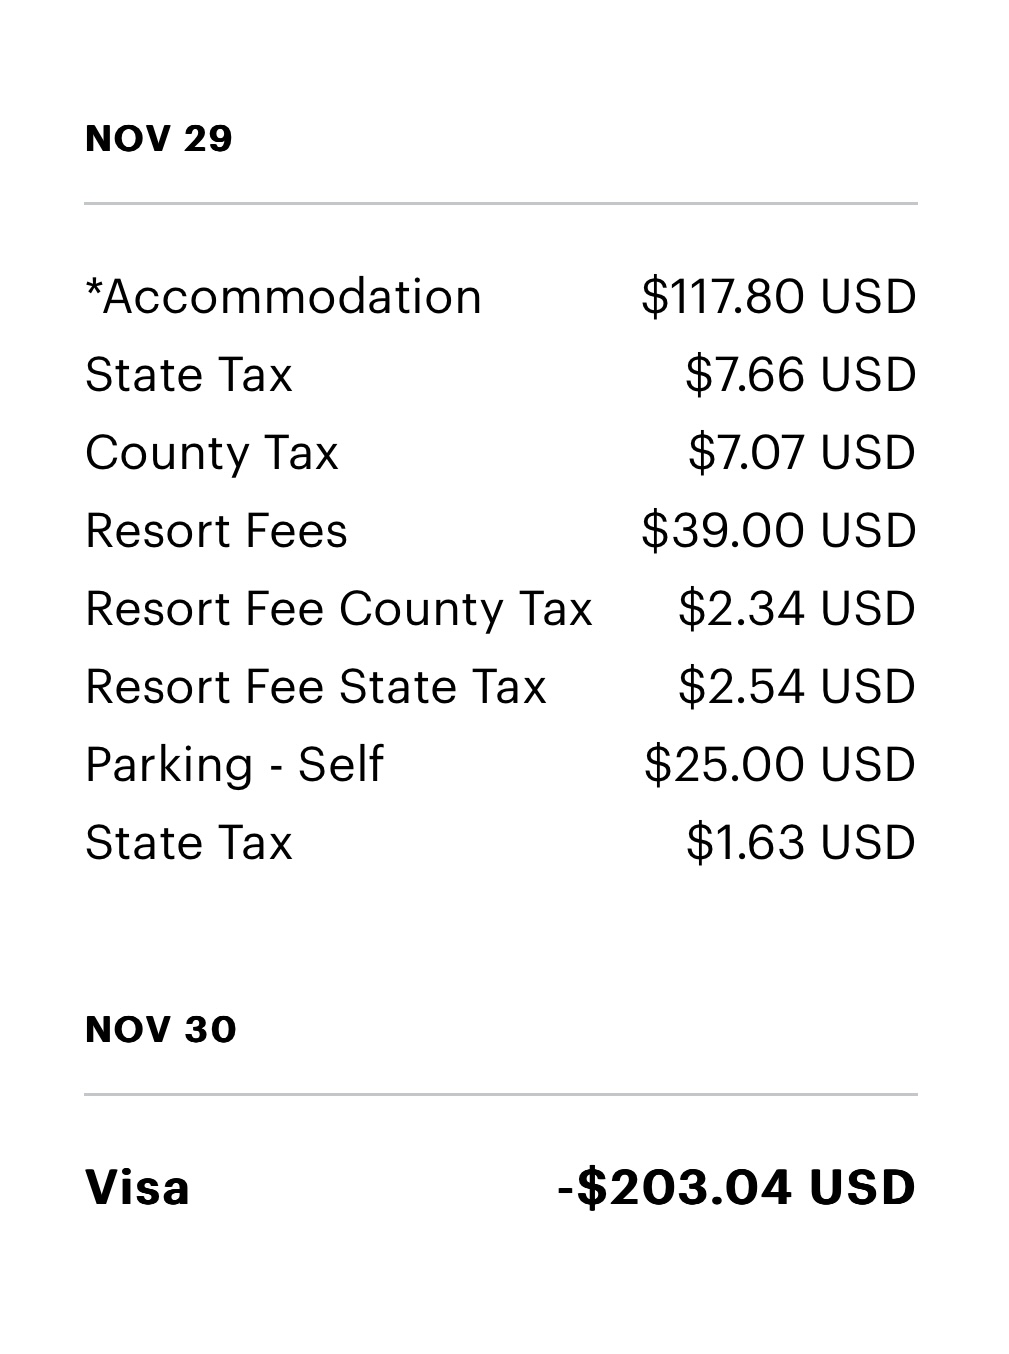The image size is (1009, 1354).
Task: Click the $2.34 USD amount
Action: [x=796, y=609]
